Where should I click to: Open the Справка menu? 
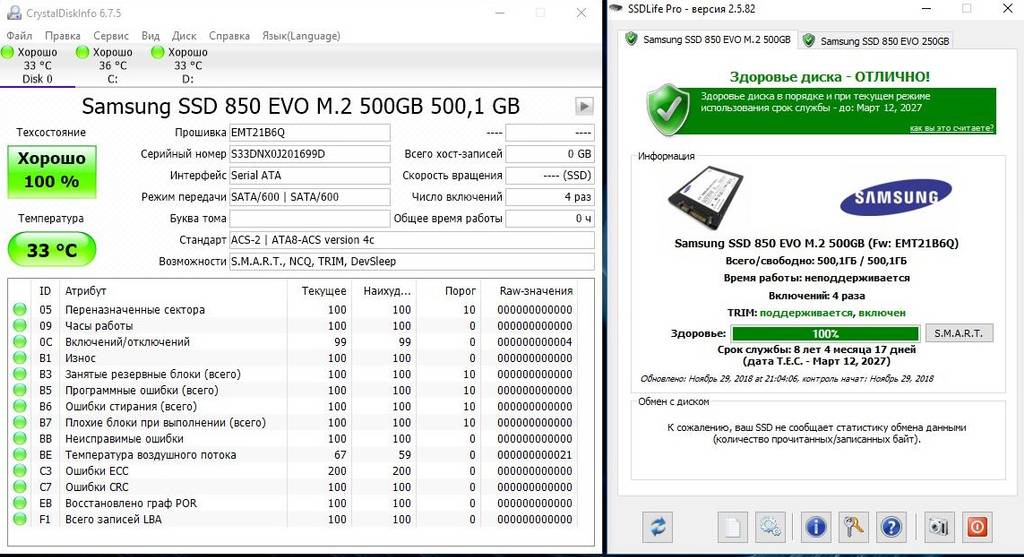click(229, 36)
